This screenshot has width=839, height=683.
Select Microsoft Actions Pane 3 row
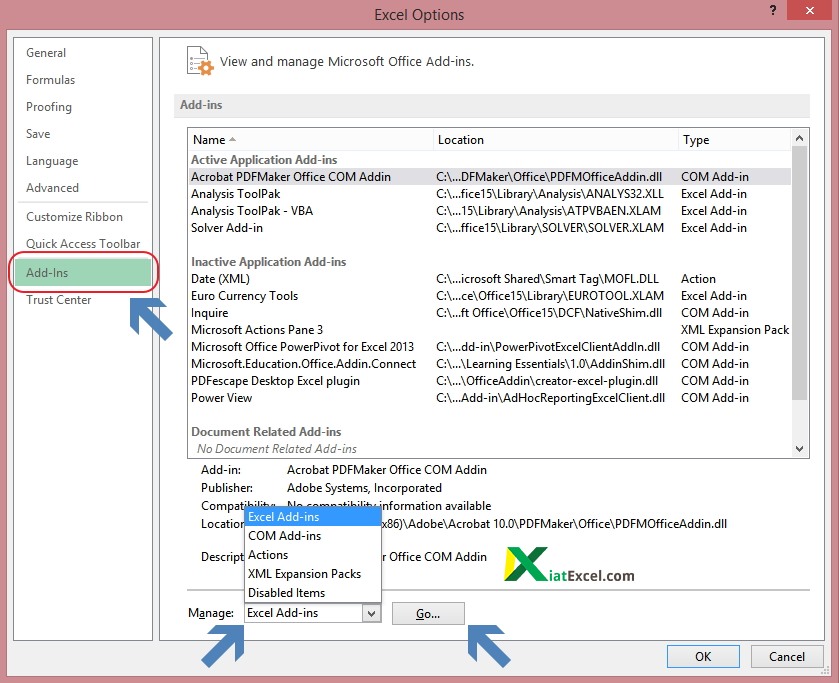click(490, 330)
